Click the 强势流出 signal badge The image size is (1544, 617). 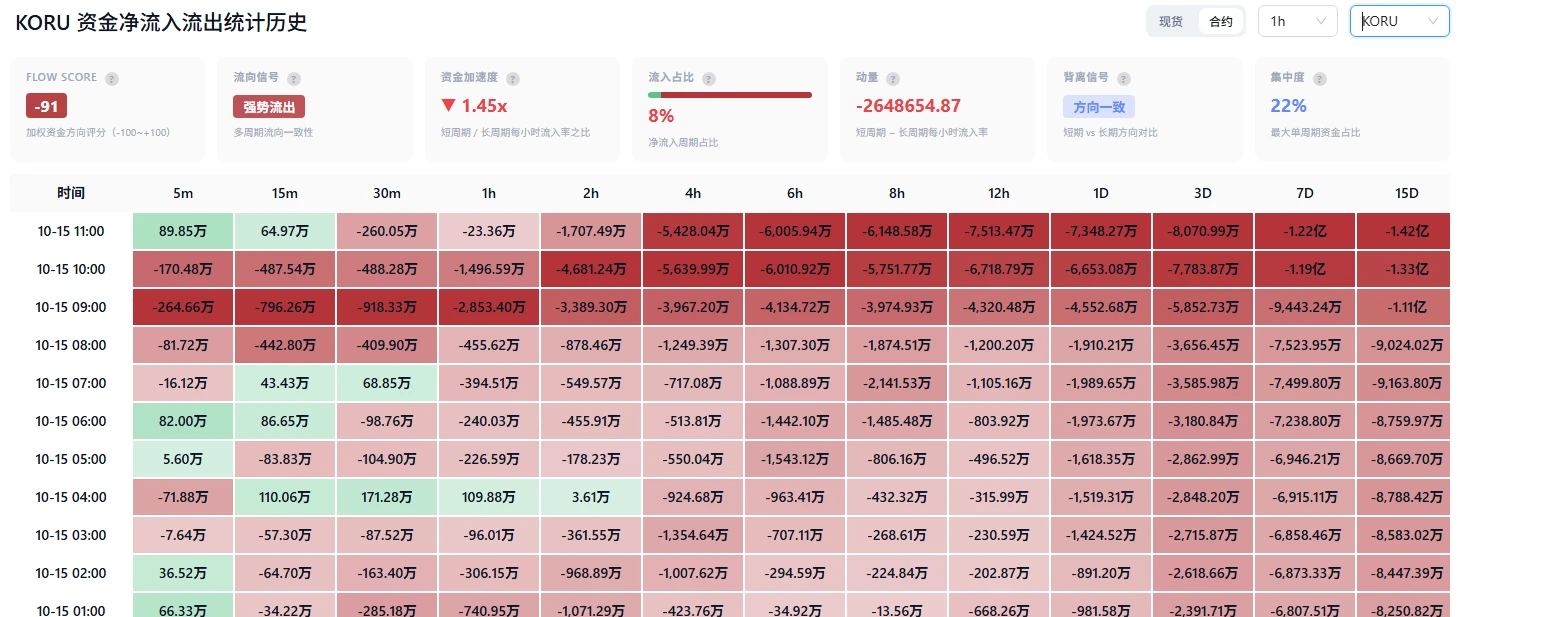(269, 107)
